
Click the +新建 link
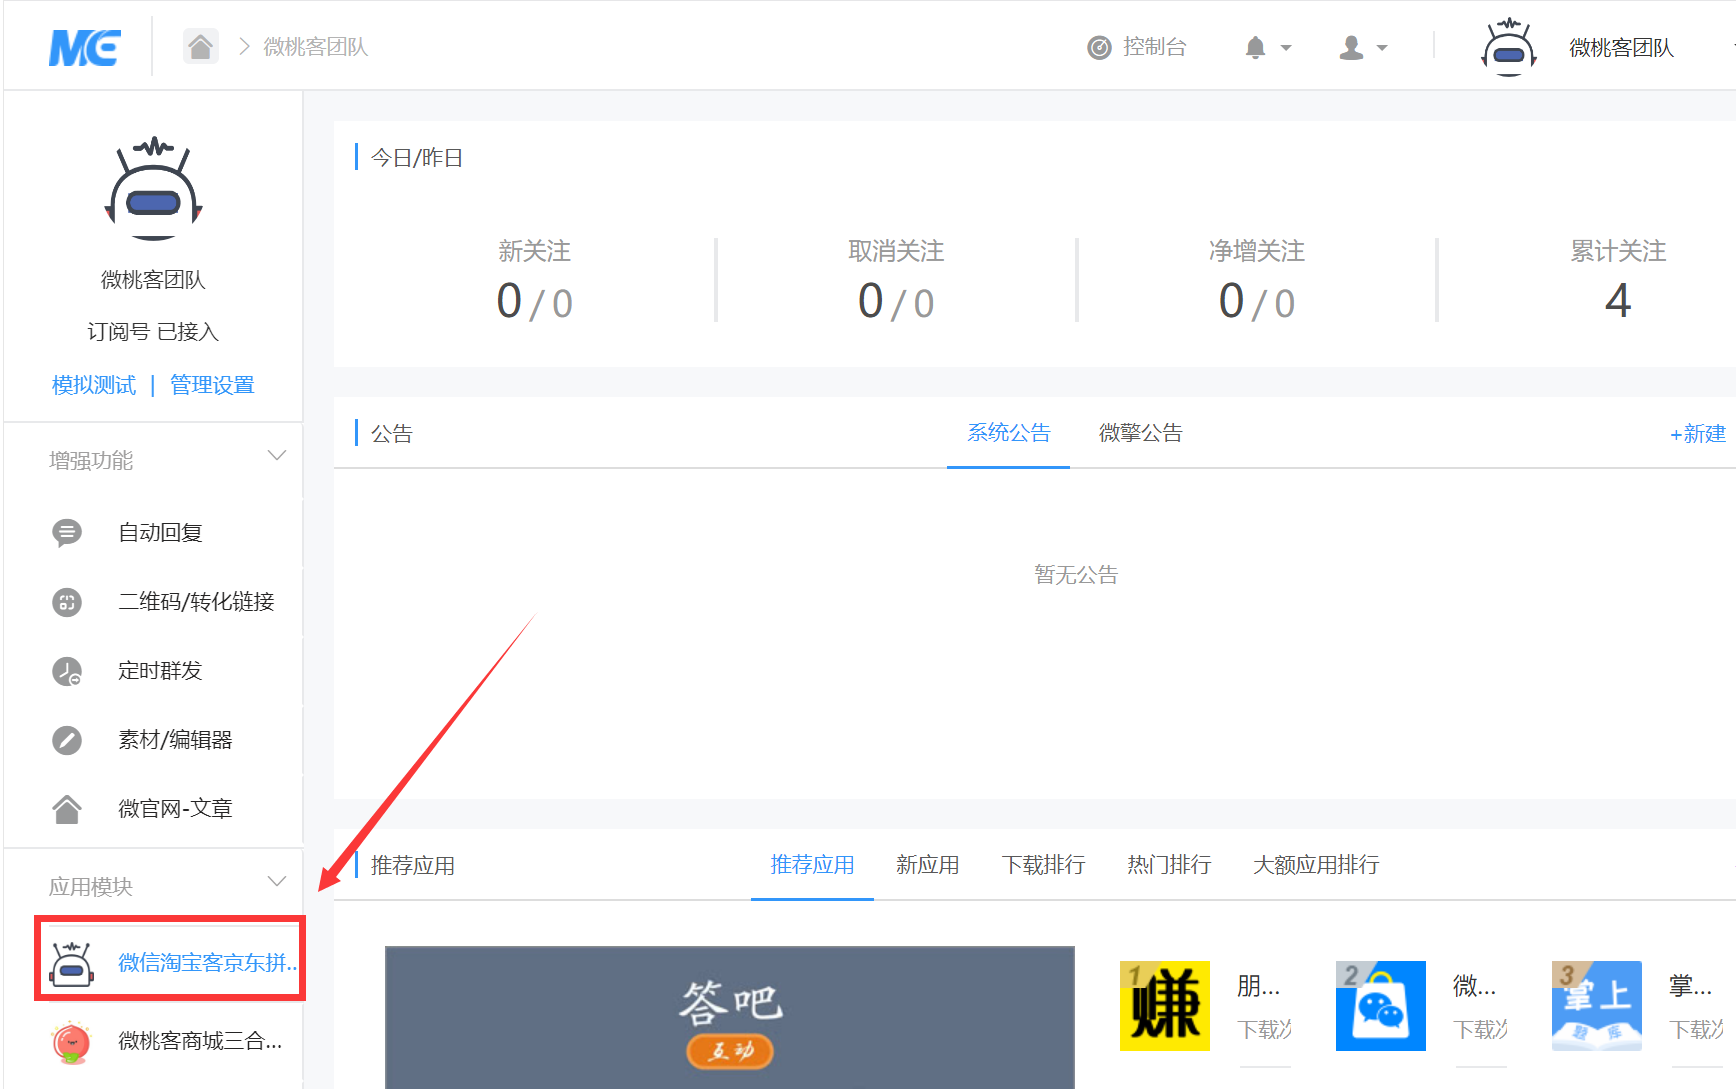pos(1698,434)
